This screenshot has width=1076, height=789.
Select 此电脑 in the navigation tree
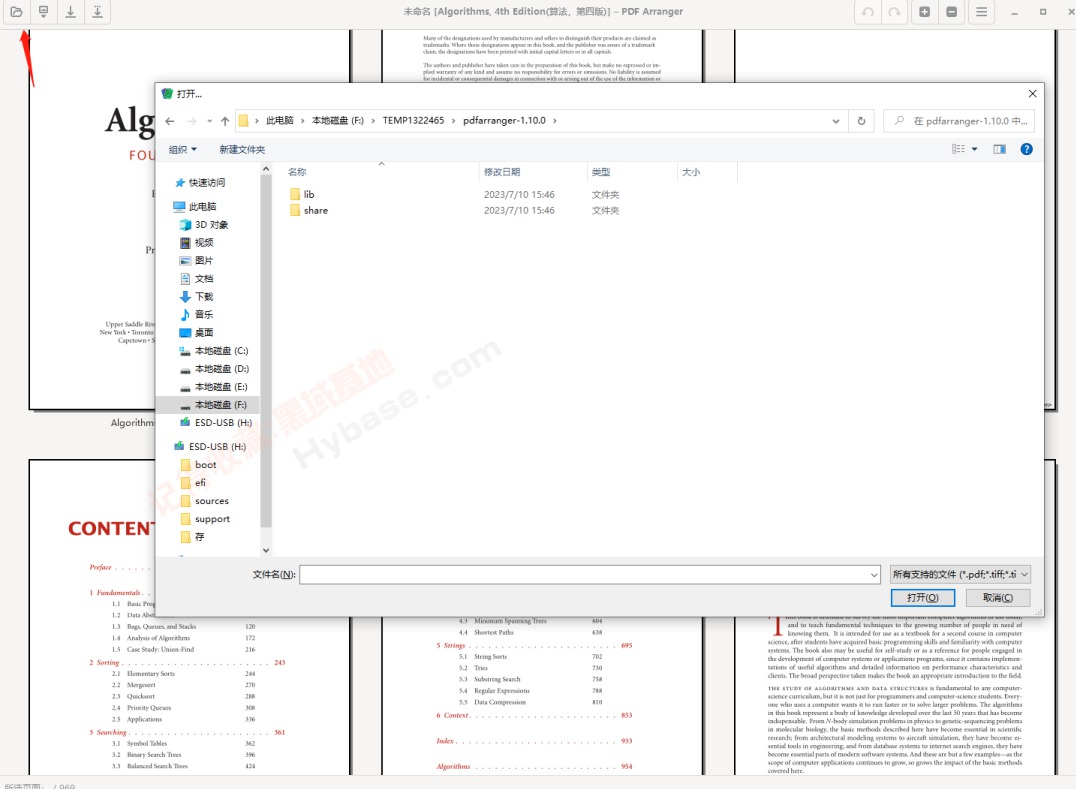(x=195, y=207)
